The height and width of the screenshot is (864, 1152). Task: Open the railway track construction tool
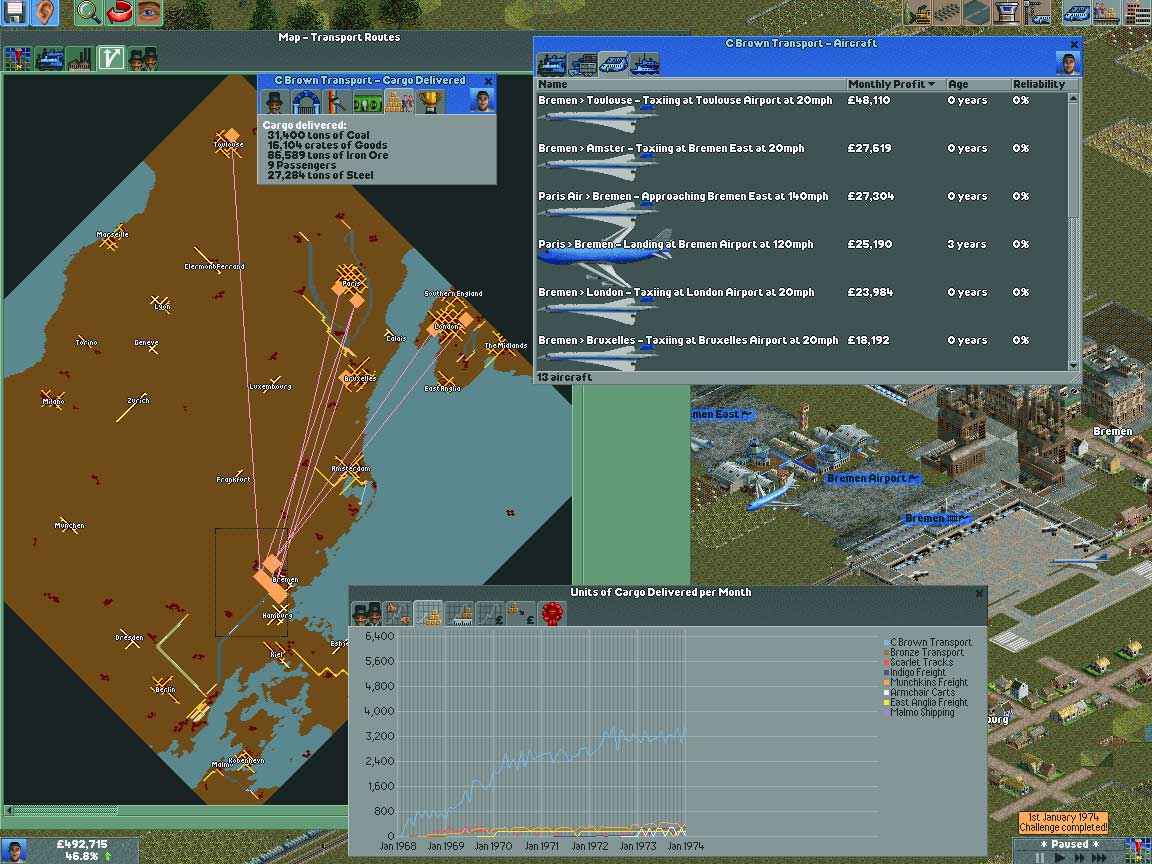(x=948, y=12)
